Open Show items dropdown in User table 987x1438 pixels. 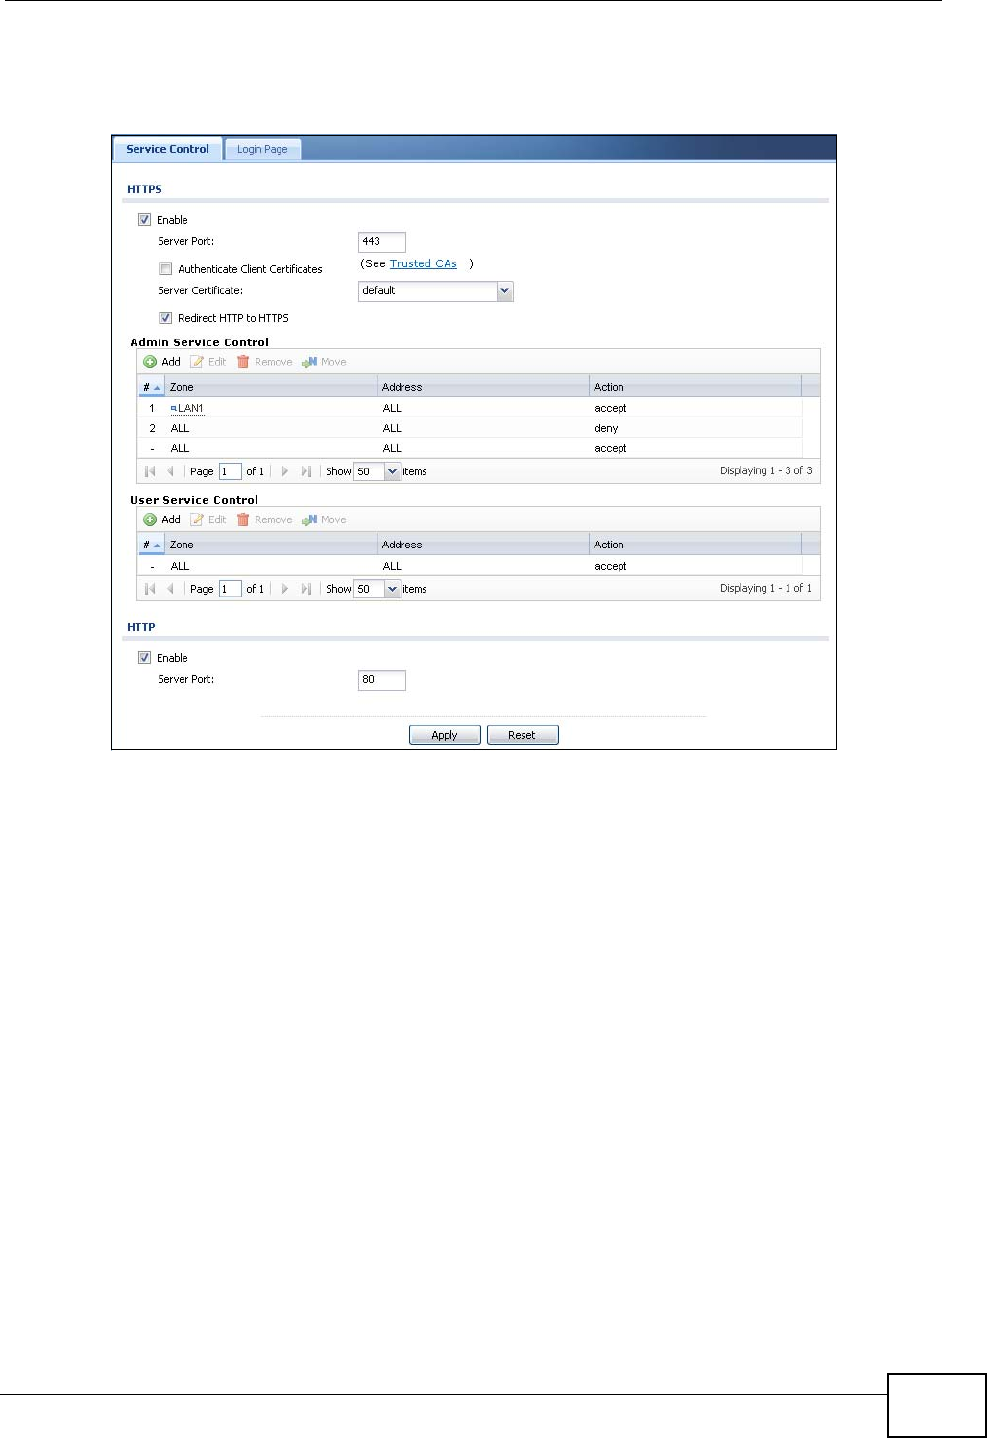(x=392, y=589)
